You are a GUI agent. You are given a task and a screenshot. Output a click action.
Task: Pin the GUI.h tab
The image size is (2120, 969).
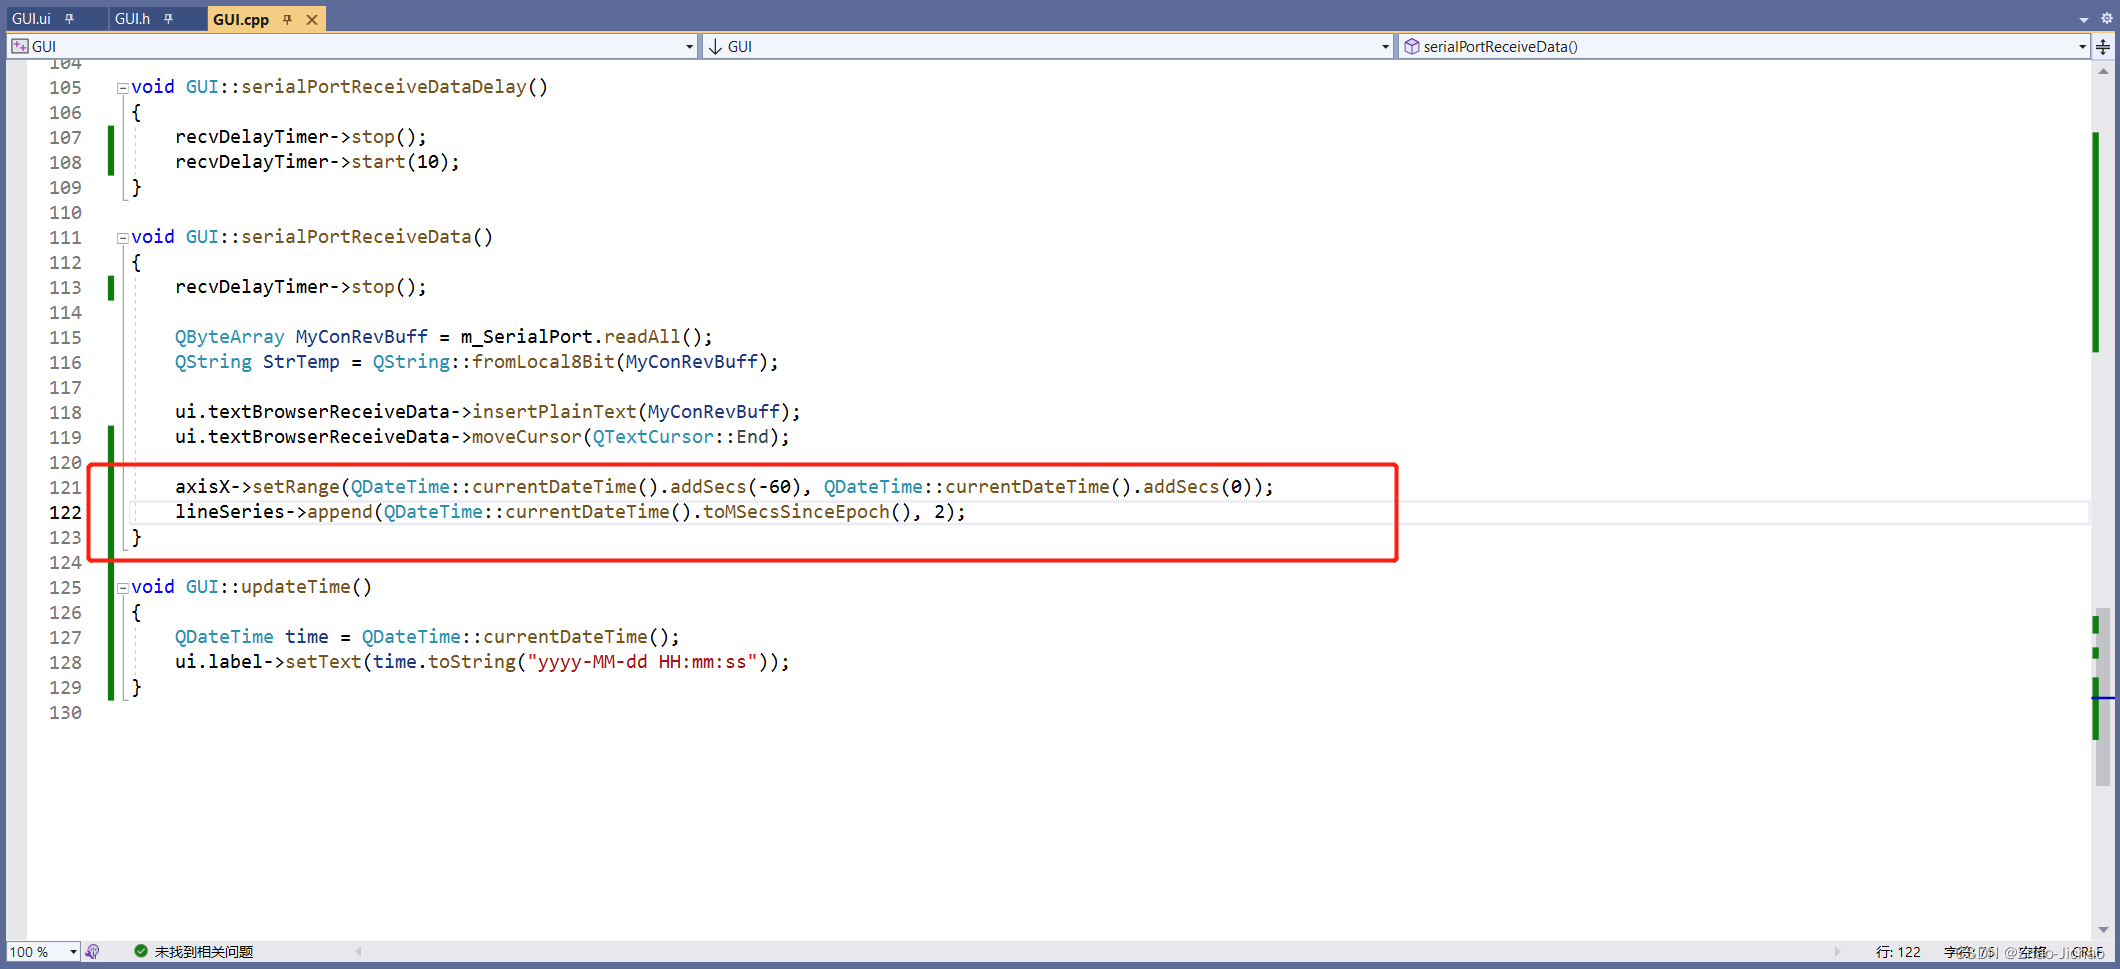coord(168,19)
